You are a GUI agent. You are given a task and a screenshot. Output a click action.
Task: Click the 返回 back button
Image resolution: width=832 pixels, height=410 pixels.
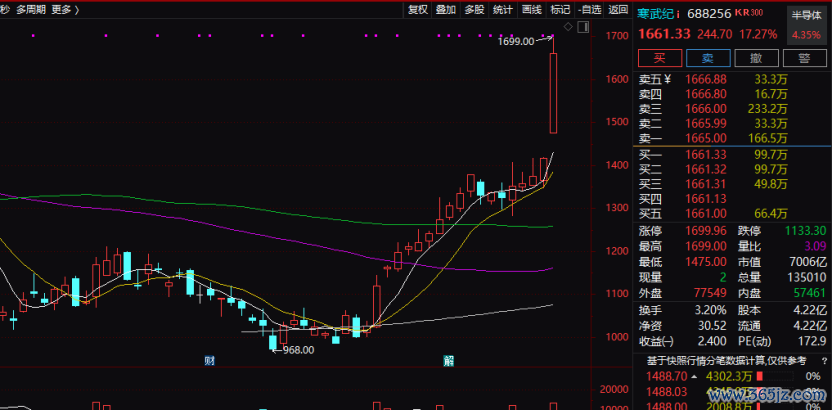point(618,10)
